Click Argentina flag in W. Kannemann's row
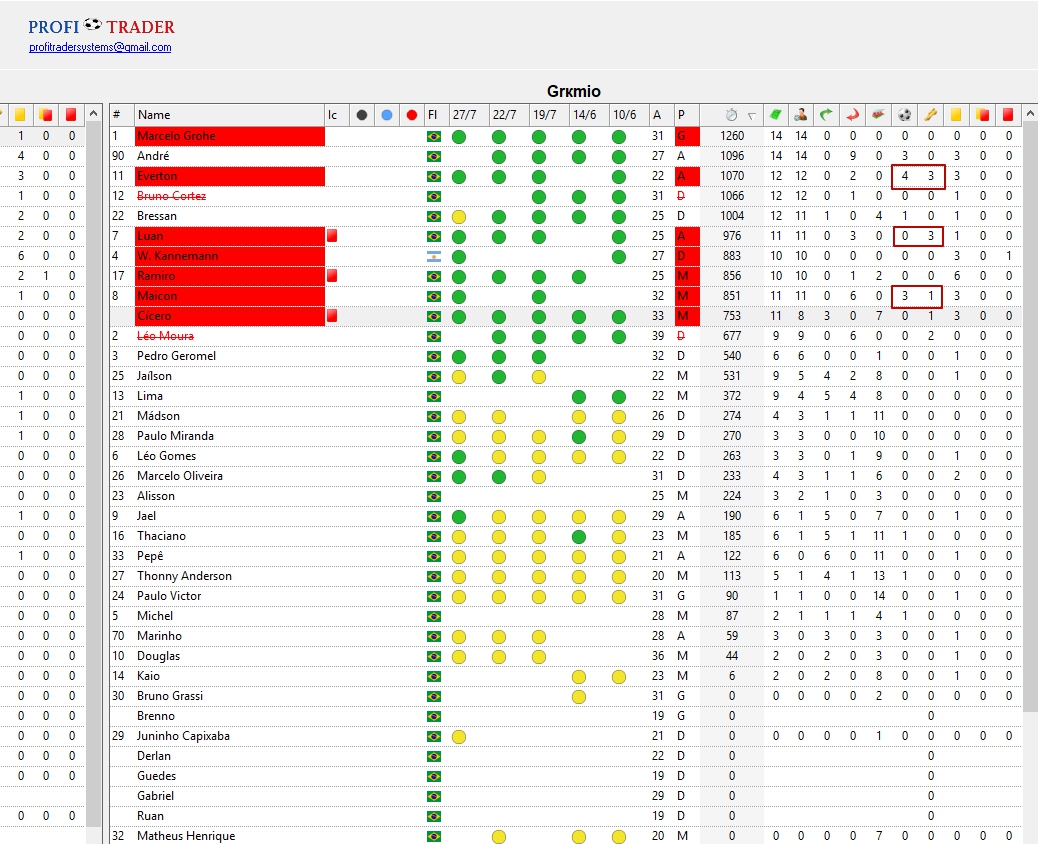Screen dimensions: 1038x844 [434, 256]
